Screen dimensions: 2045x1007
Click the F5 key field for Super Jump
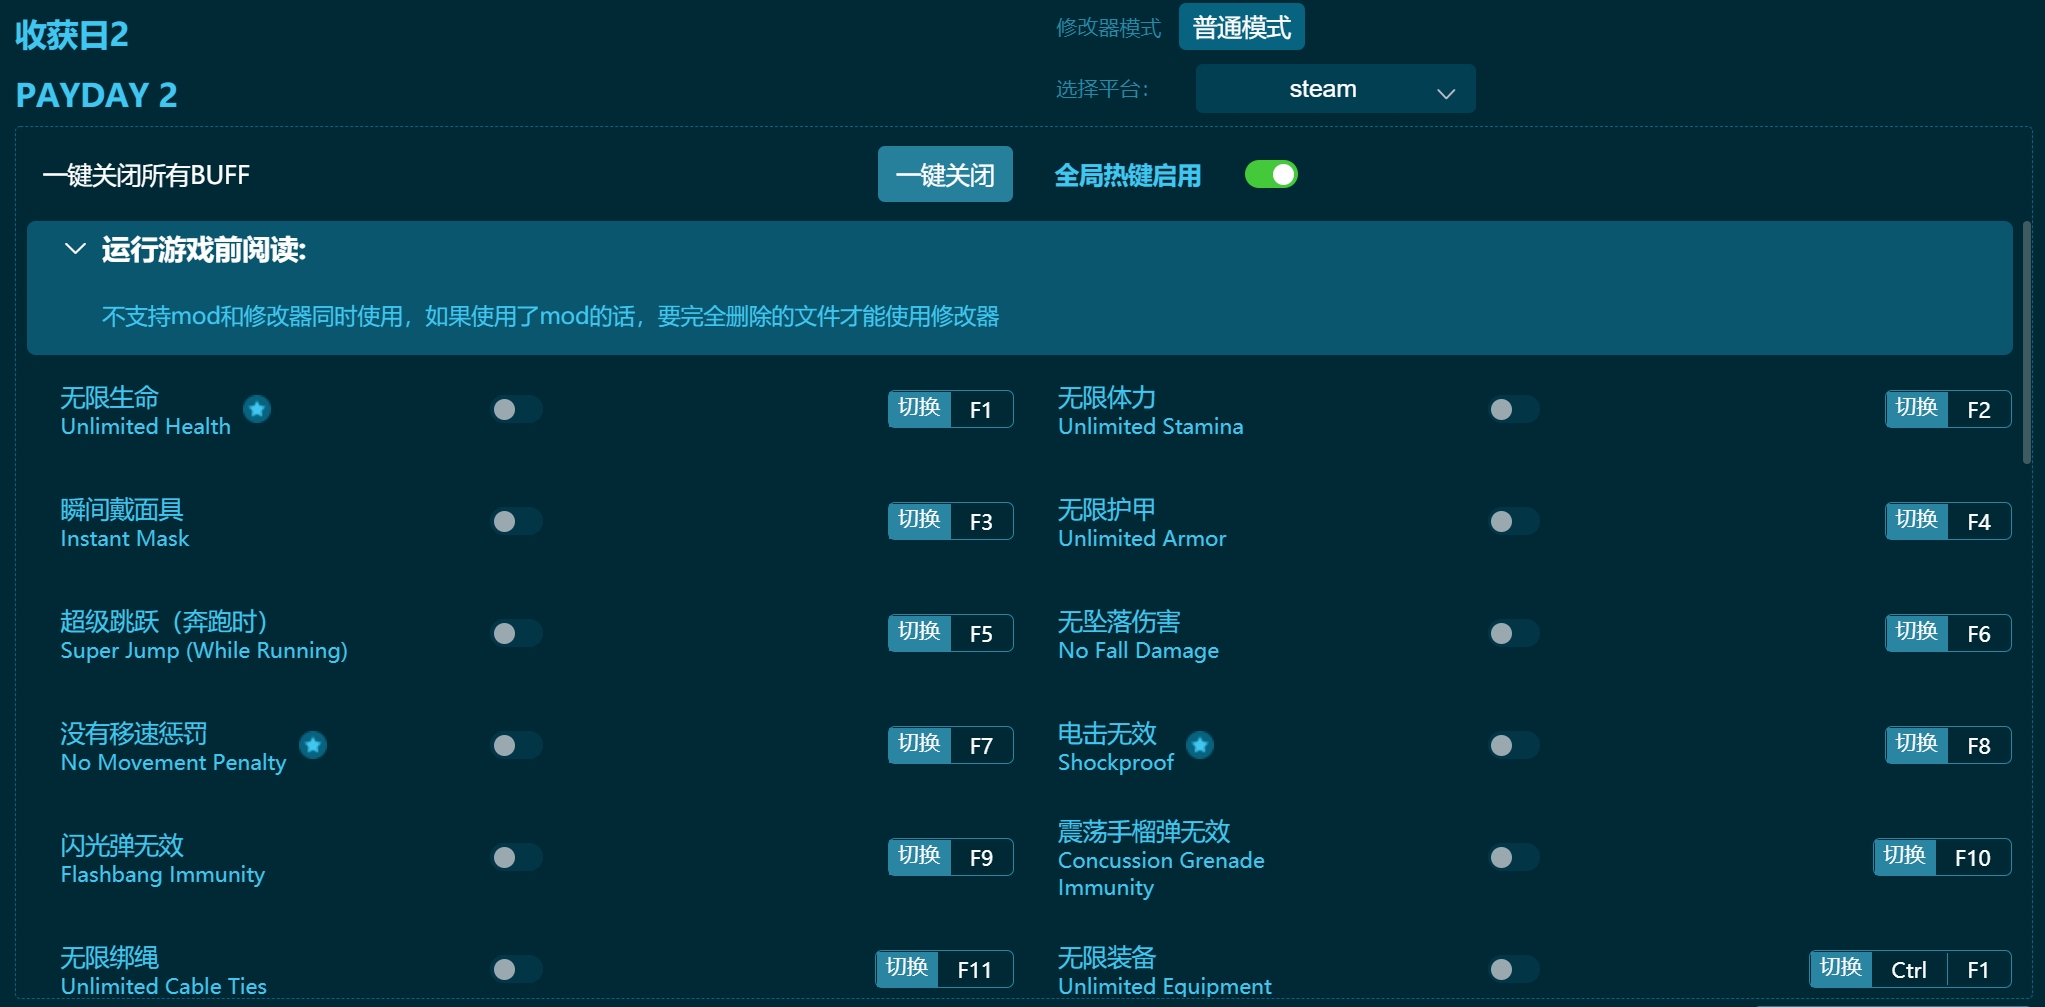[x=981, y=633]
